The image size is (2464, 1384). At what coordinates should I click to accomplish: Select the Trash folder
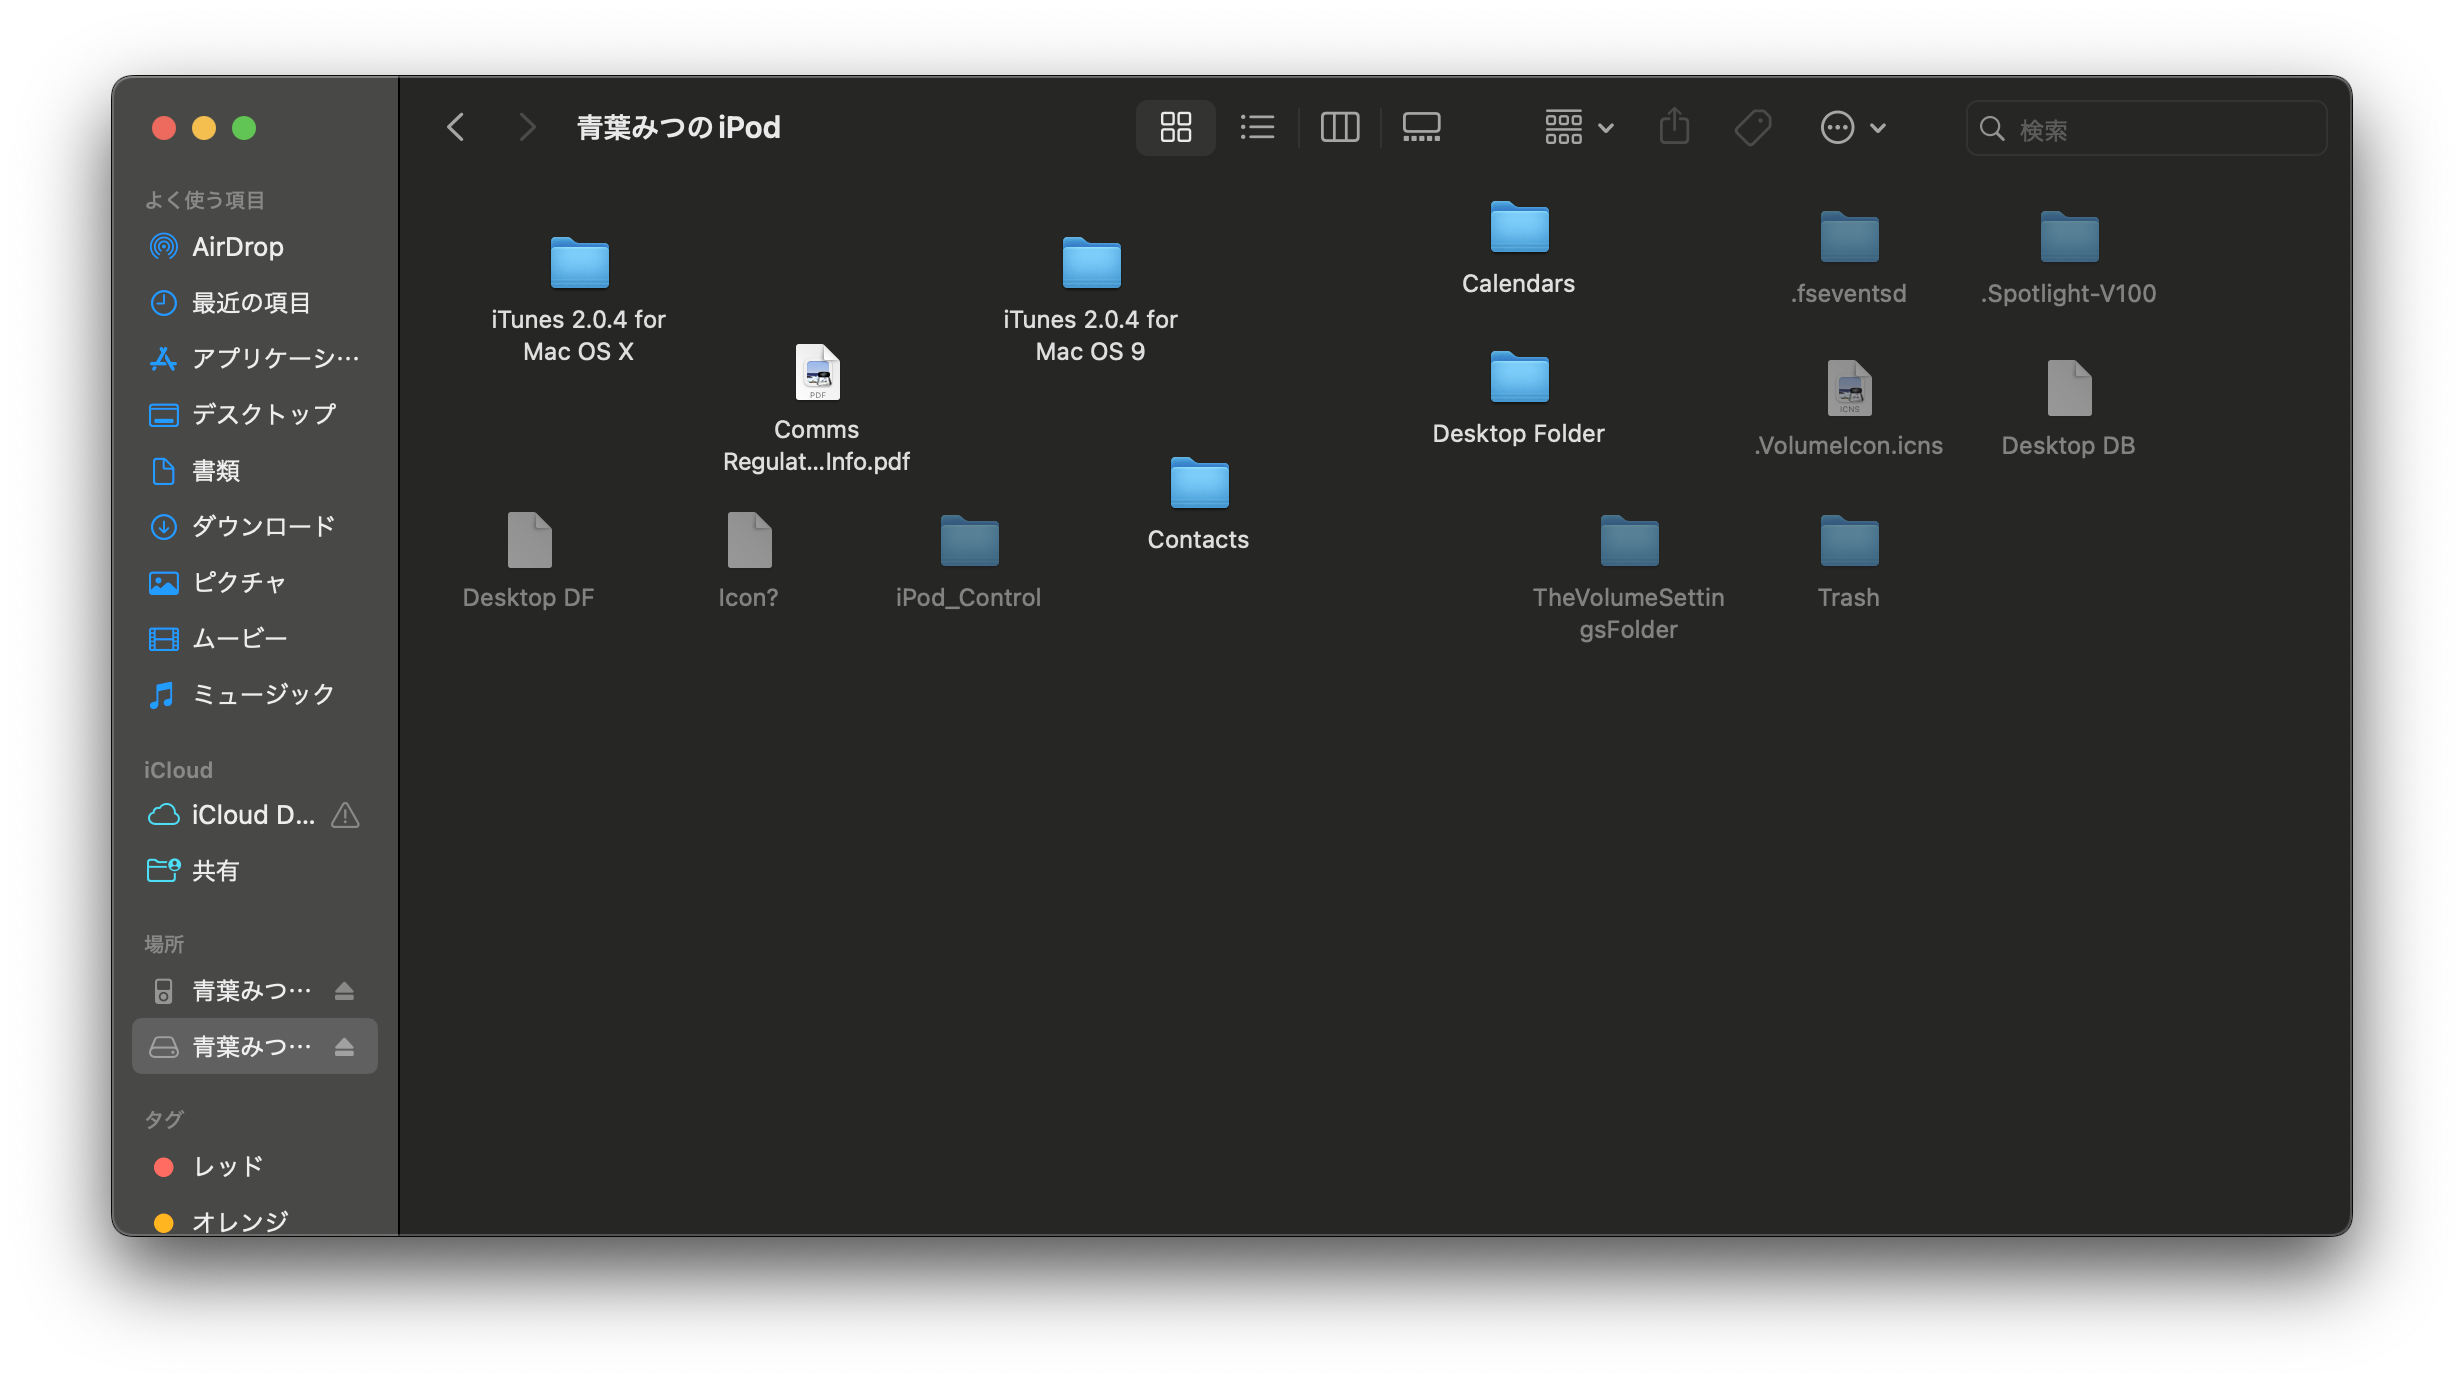coord(1849,562)
